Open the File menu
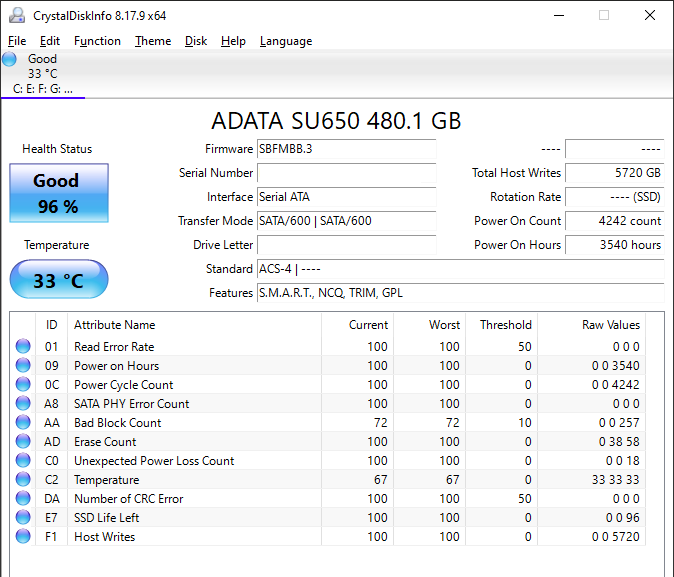The height and width of the screenshot is (577, 674). pyautogui.click(x=17, y=41)
